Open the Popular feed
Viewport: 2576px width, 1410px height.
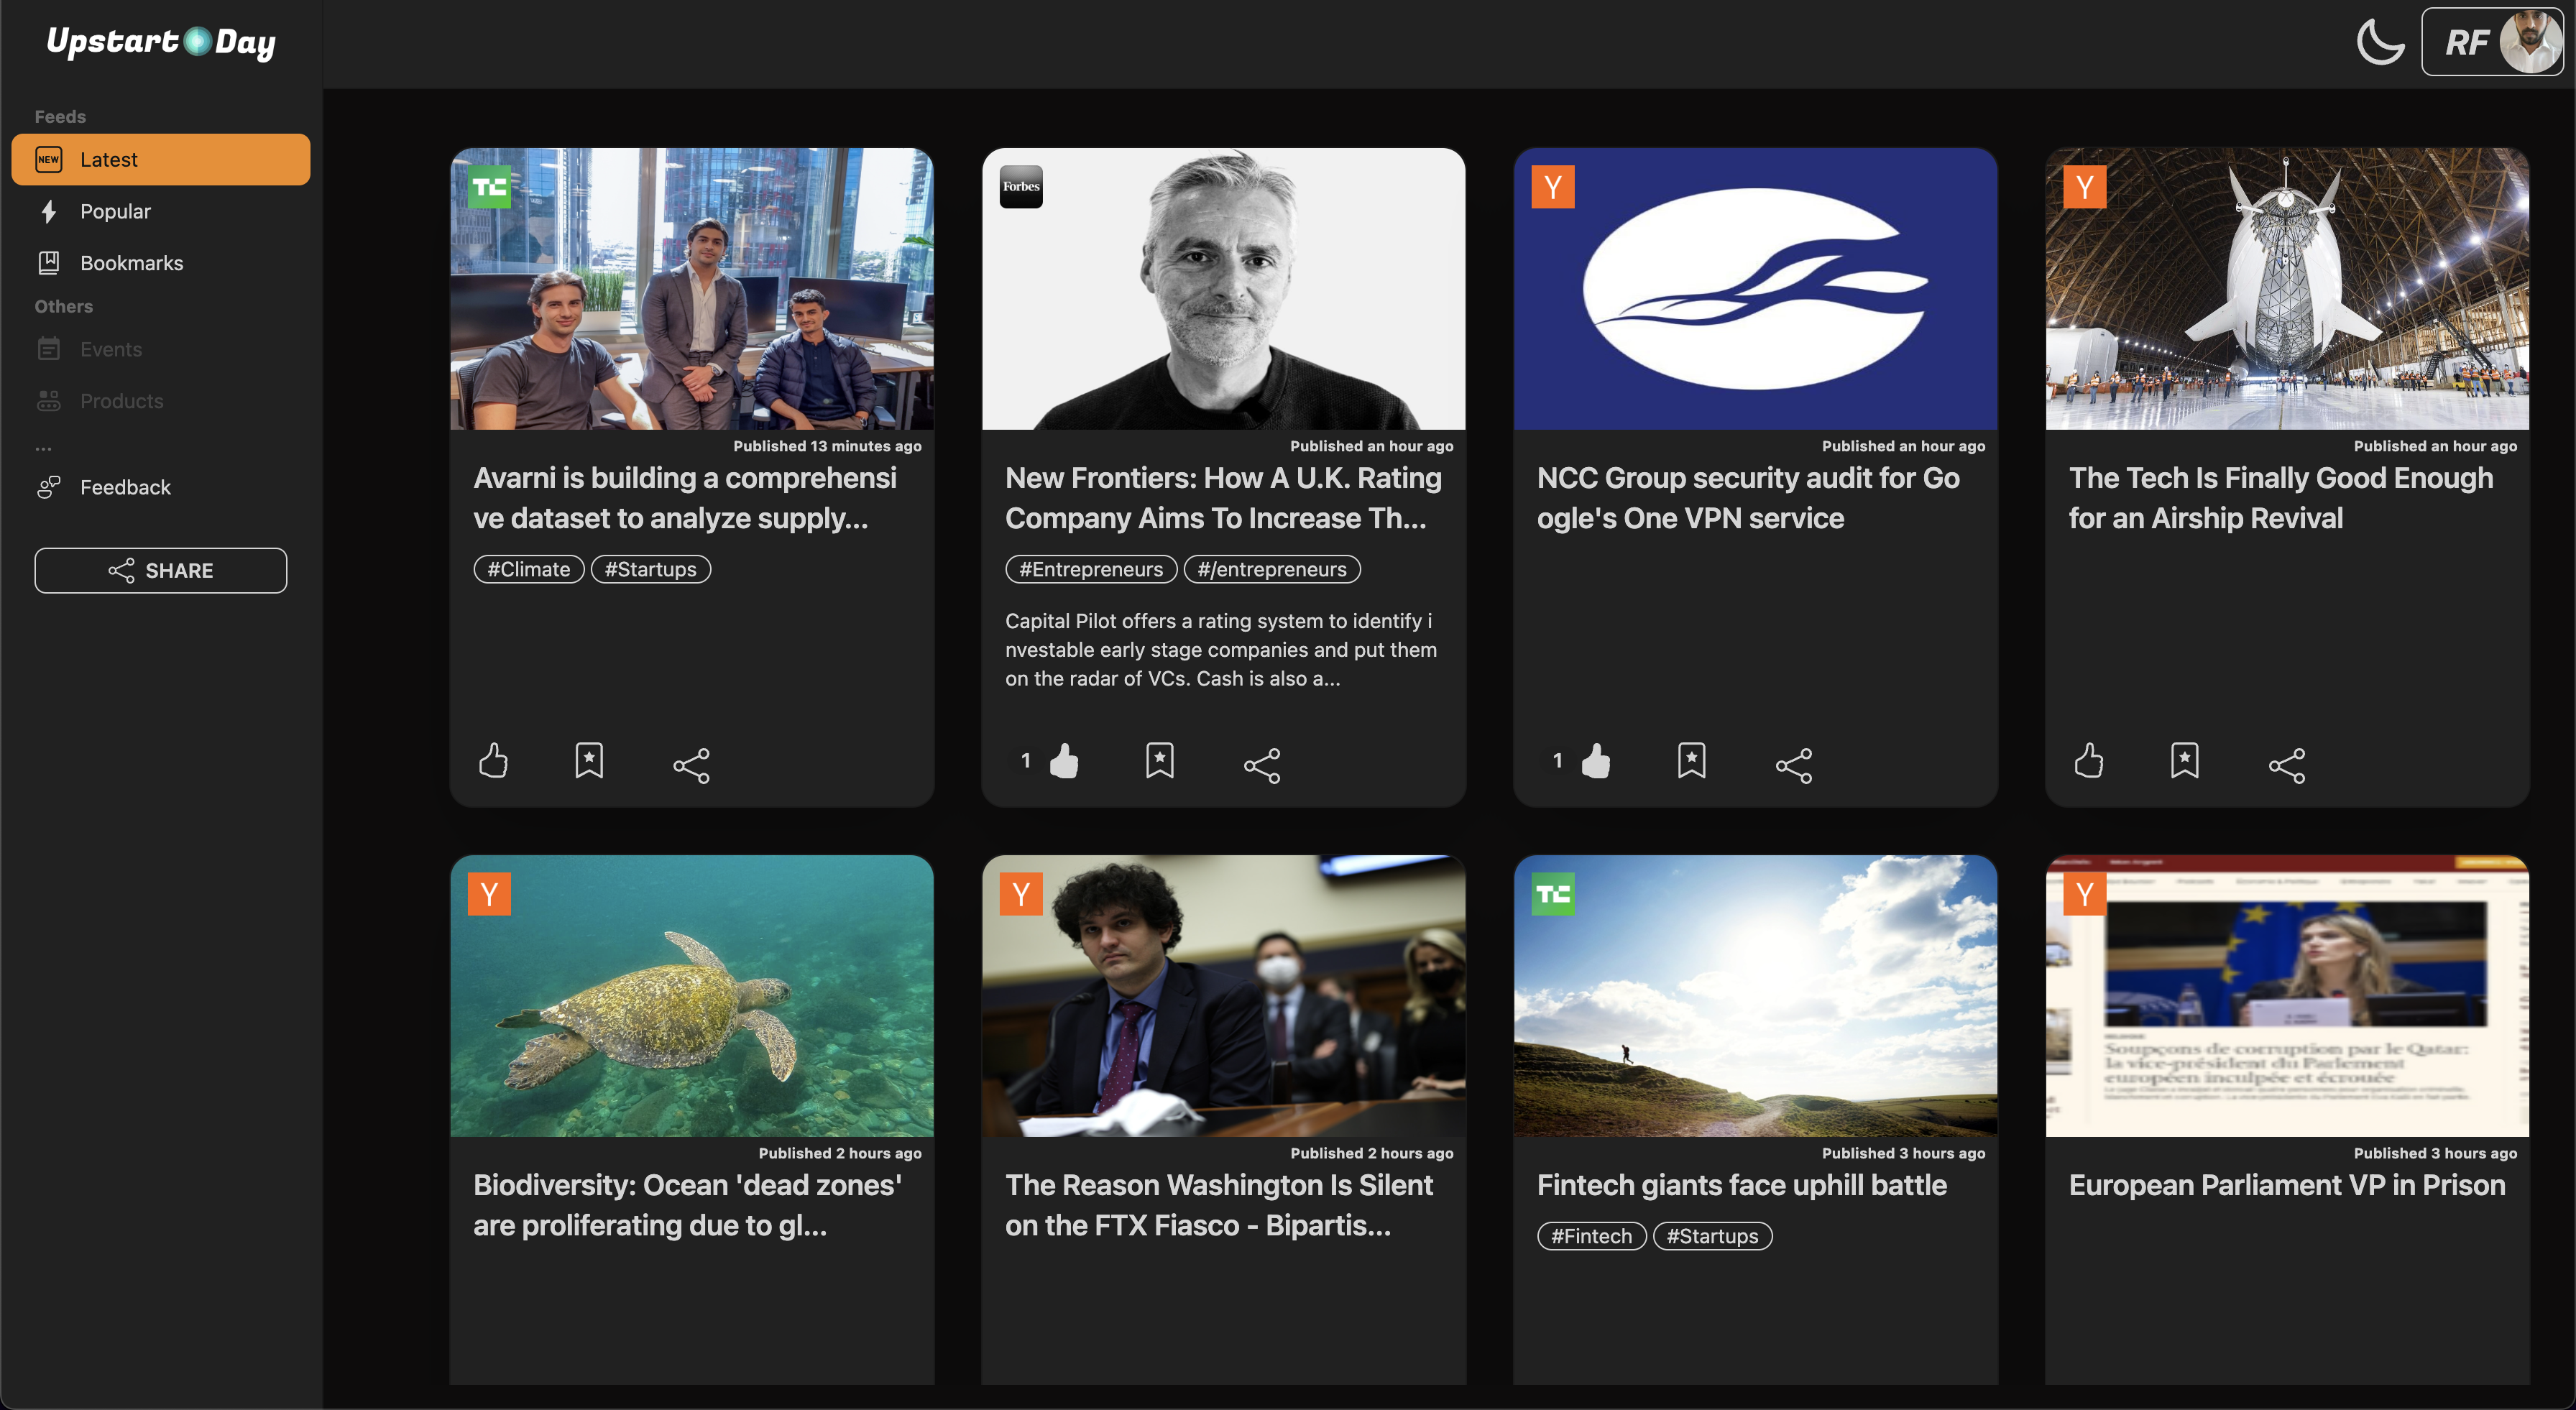(161, 211)
